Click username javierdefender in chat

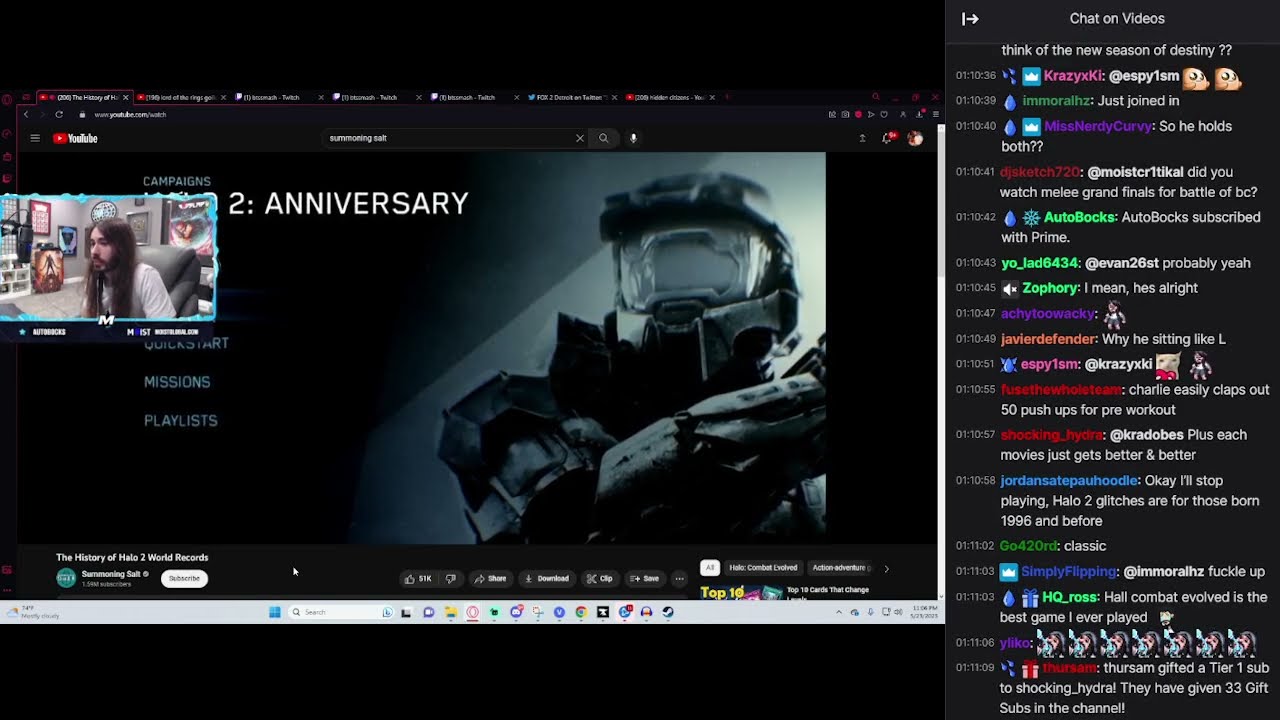pyautogui.click(x=1048, y=339)
